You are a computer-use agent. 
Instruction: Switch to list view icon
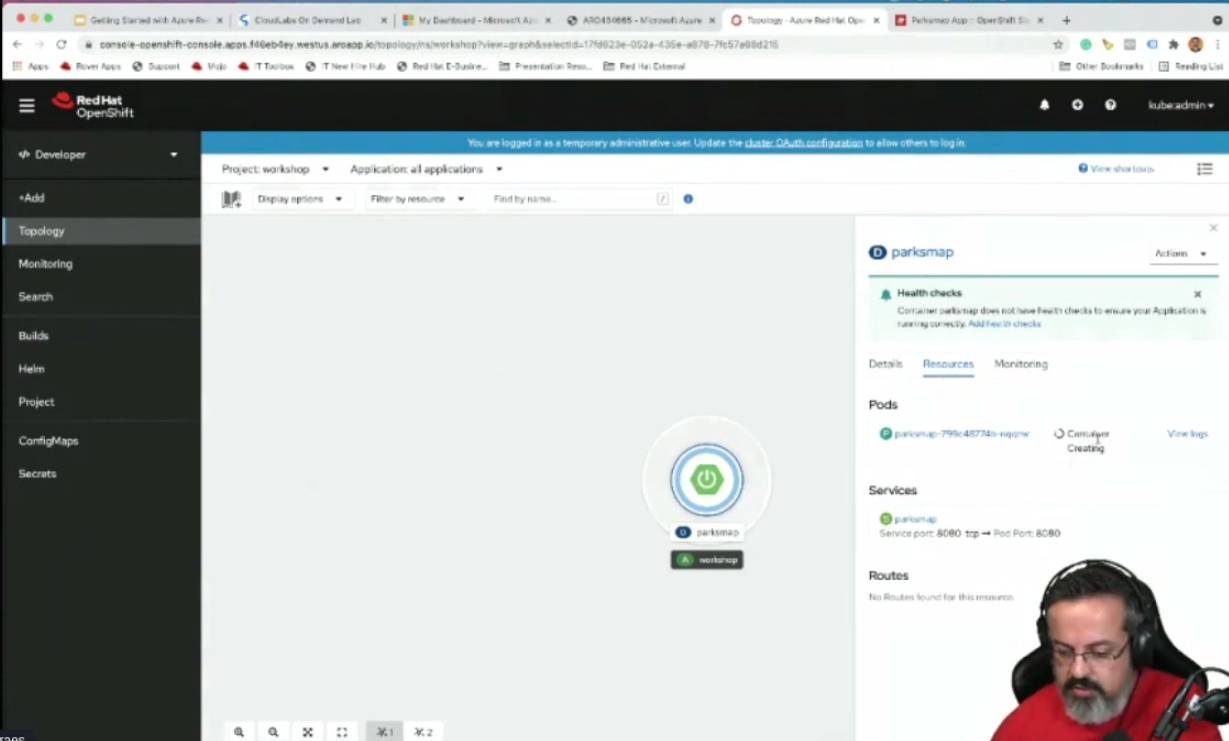(x=1204, y=169)
